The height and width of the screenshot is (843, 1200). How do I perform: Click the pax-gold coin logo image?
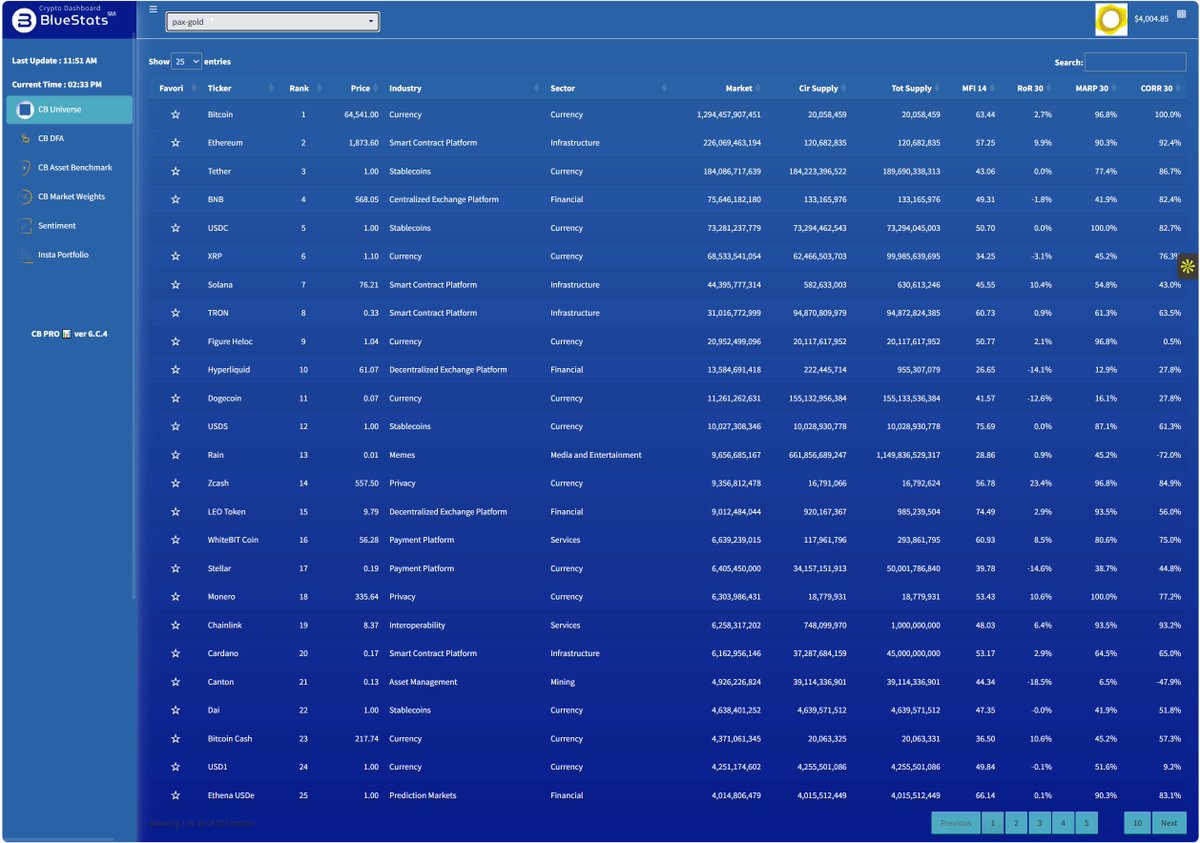pyautogui.click(x=1111, y=19)
